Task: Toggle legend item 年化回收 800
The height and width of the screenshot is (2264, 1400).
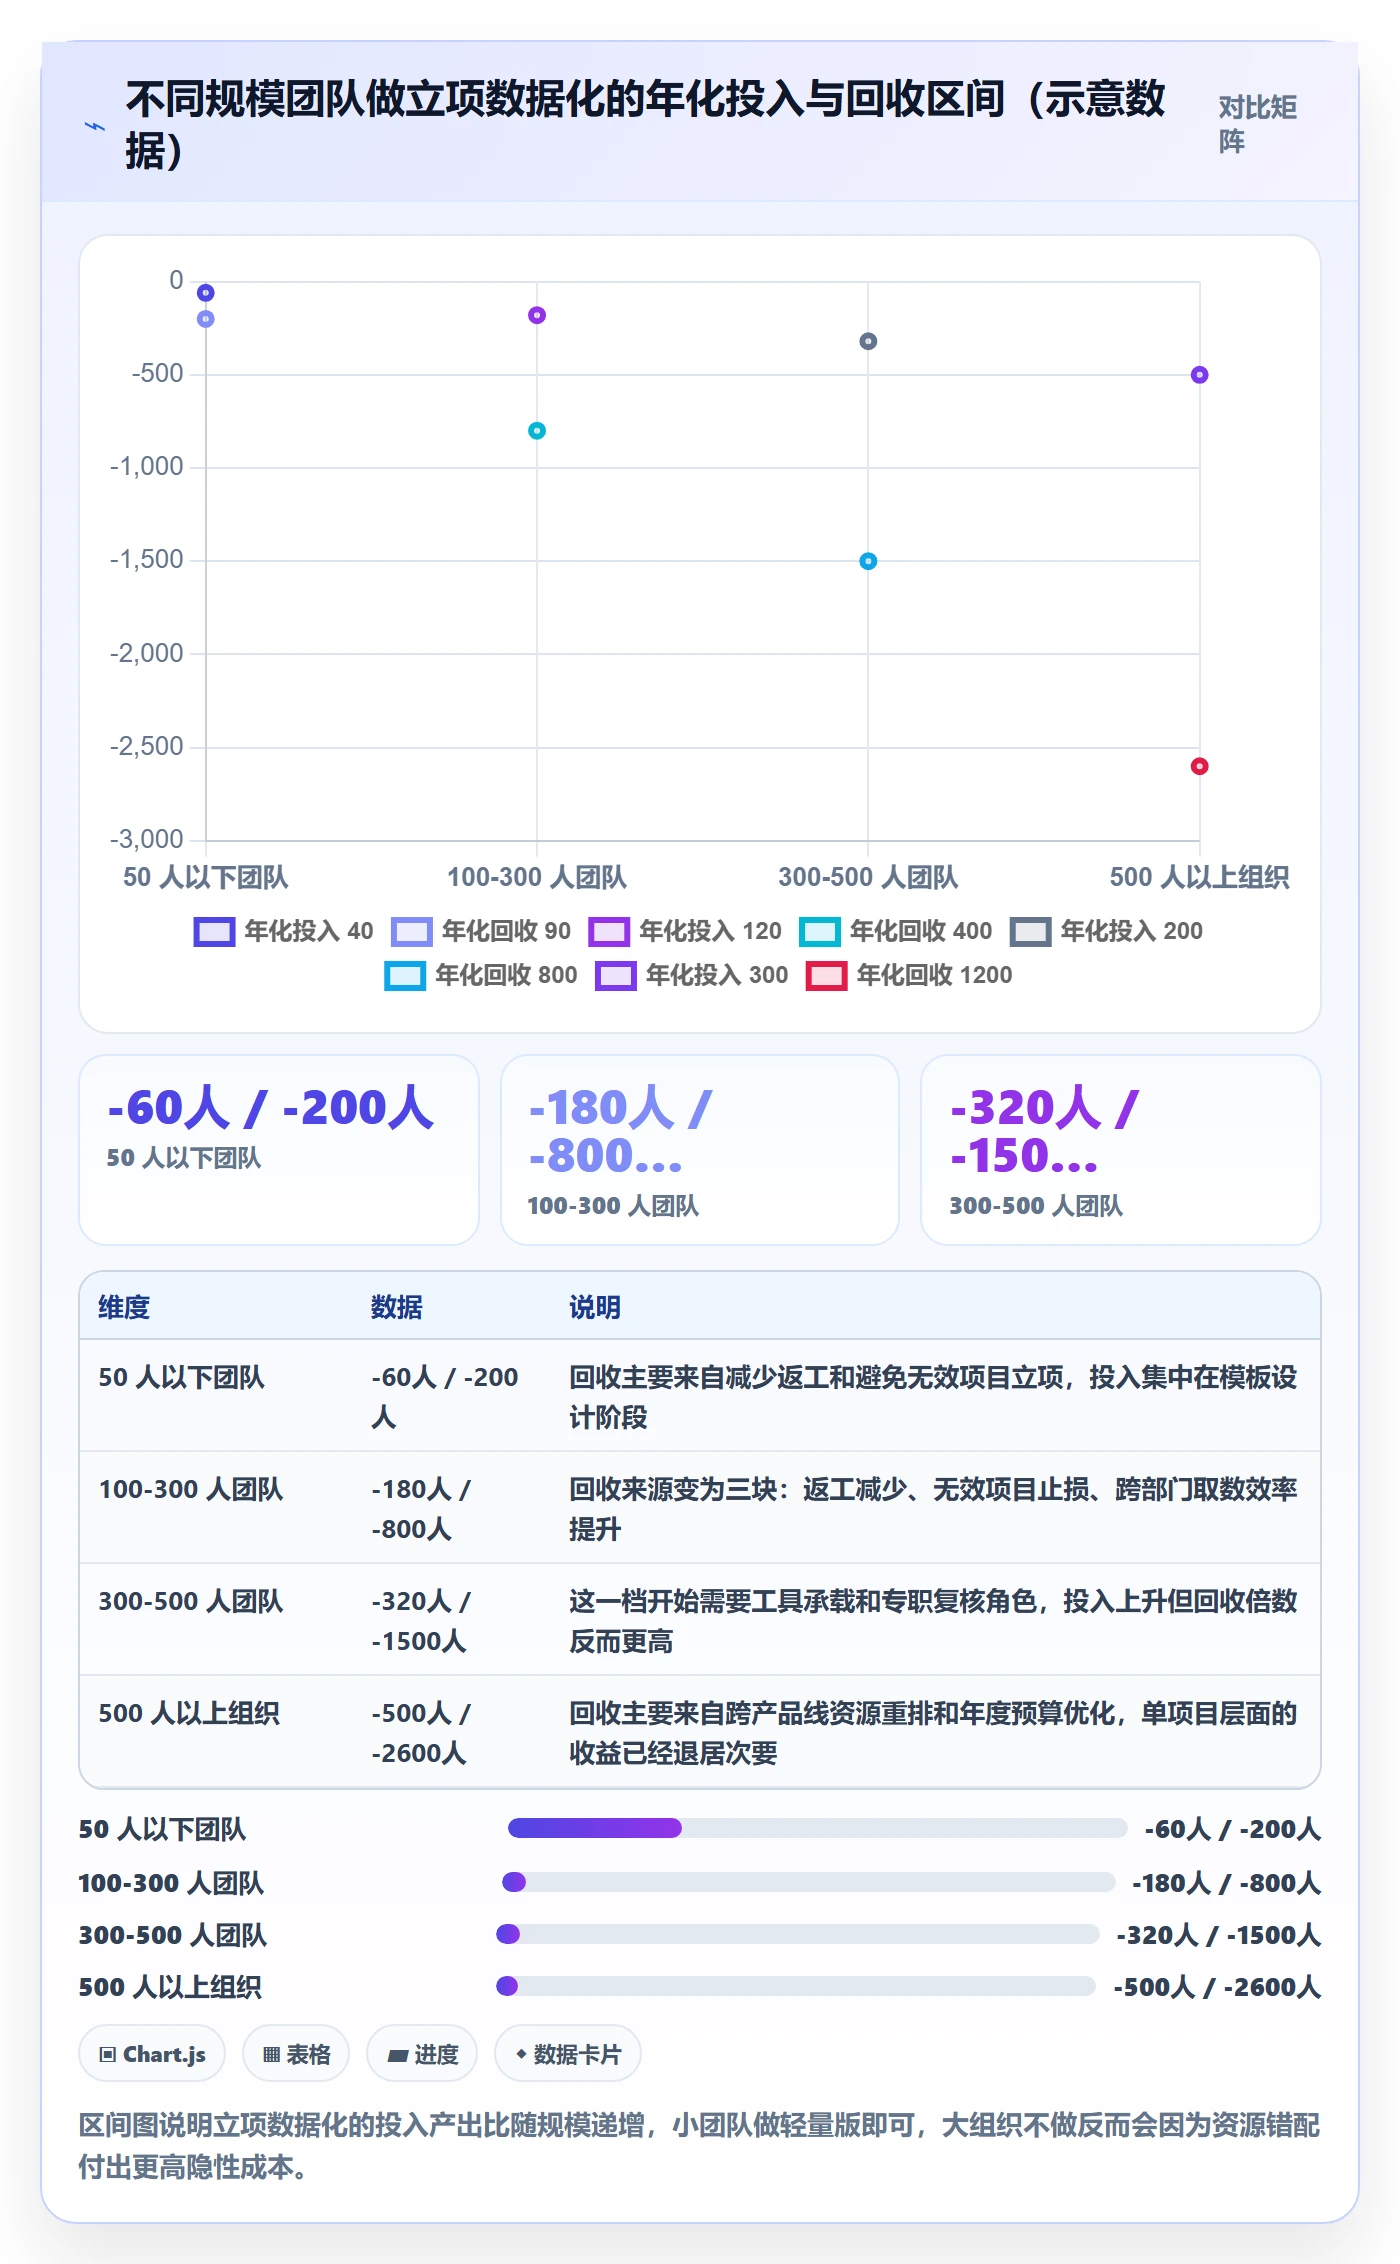Action: 481,975
